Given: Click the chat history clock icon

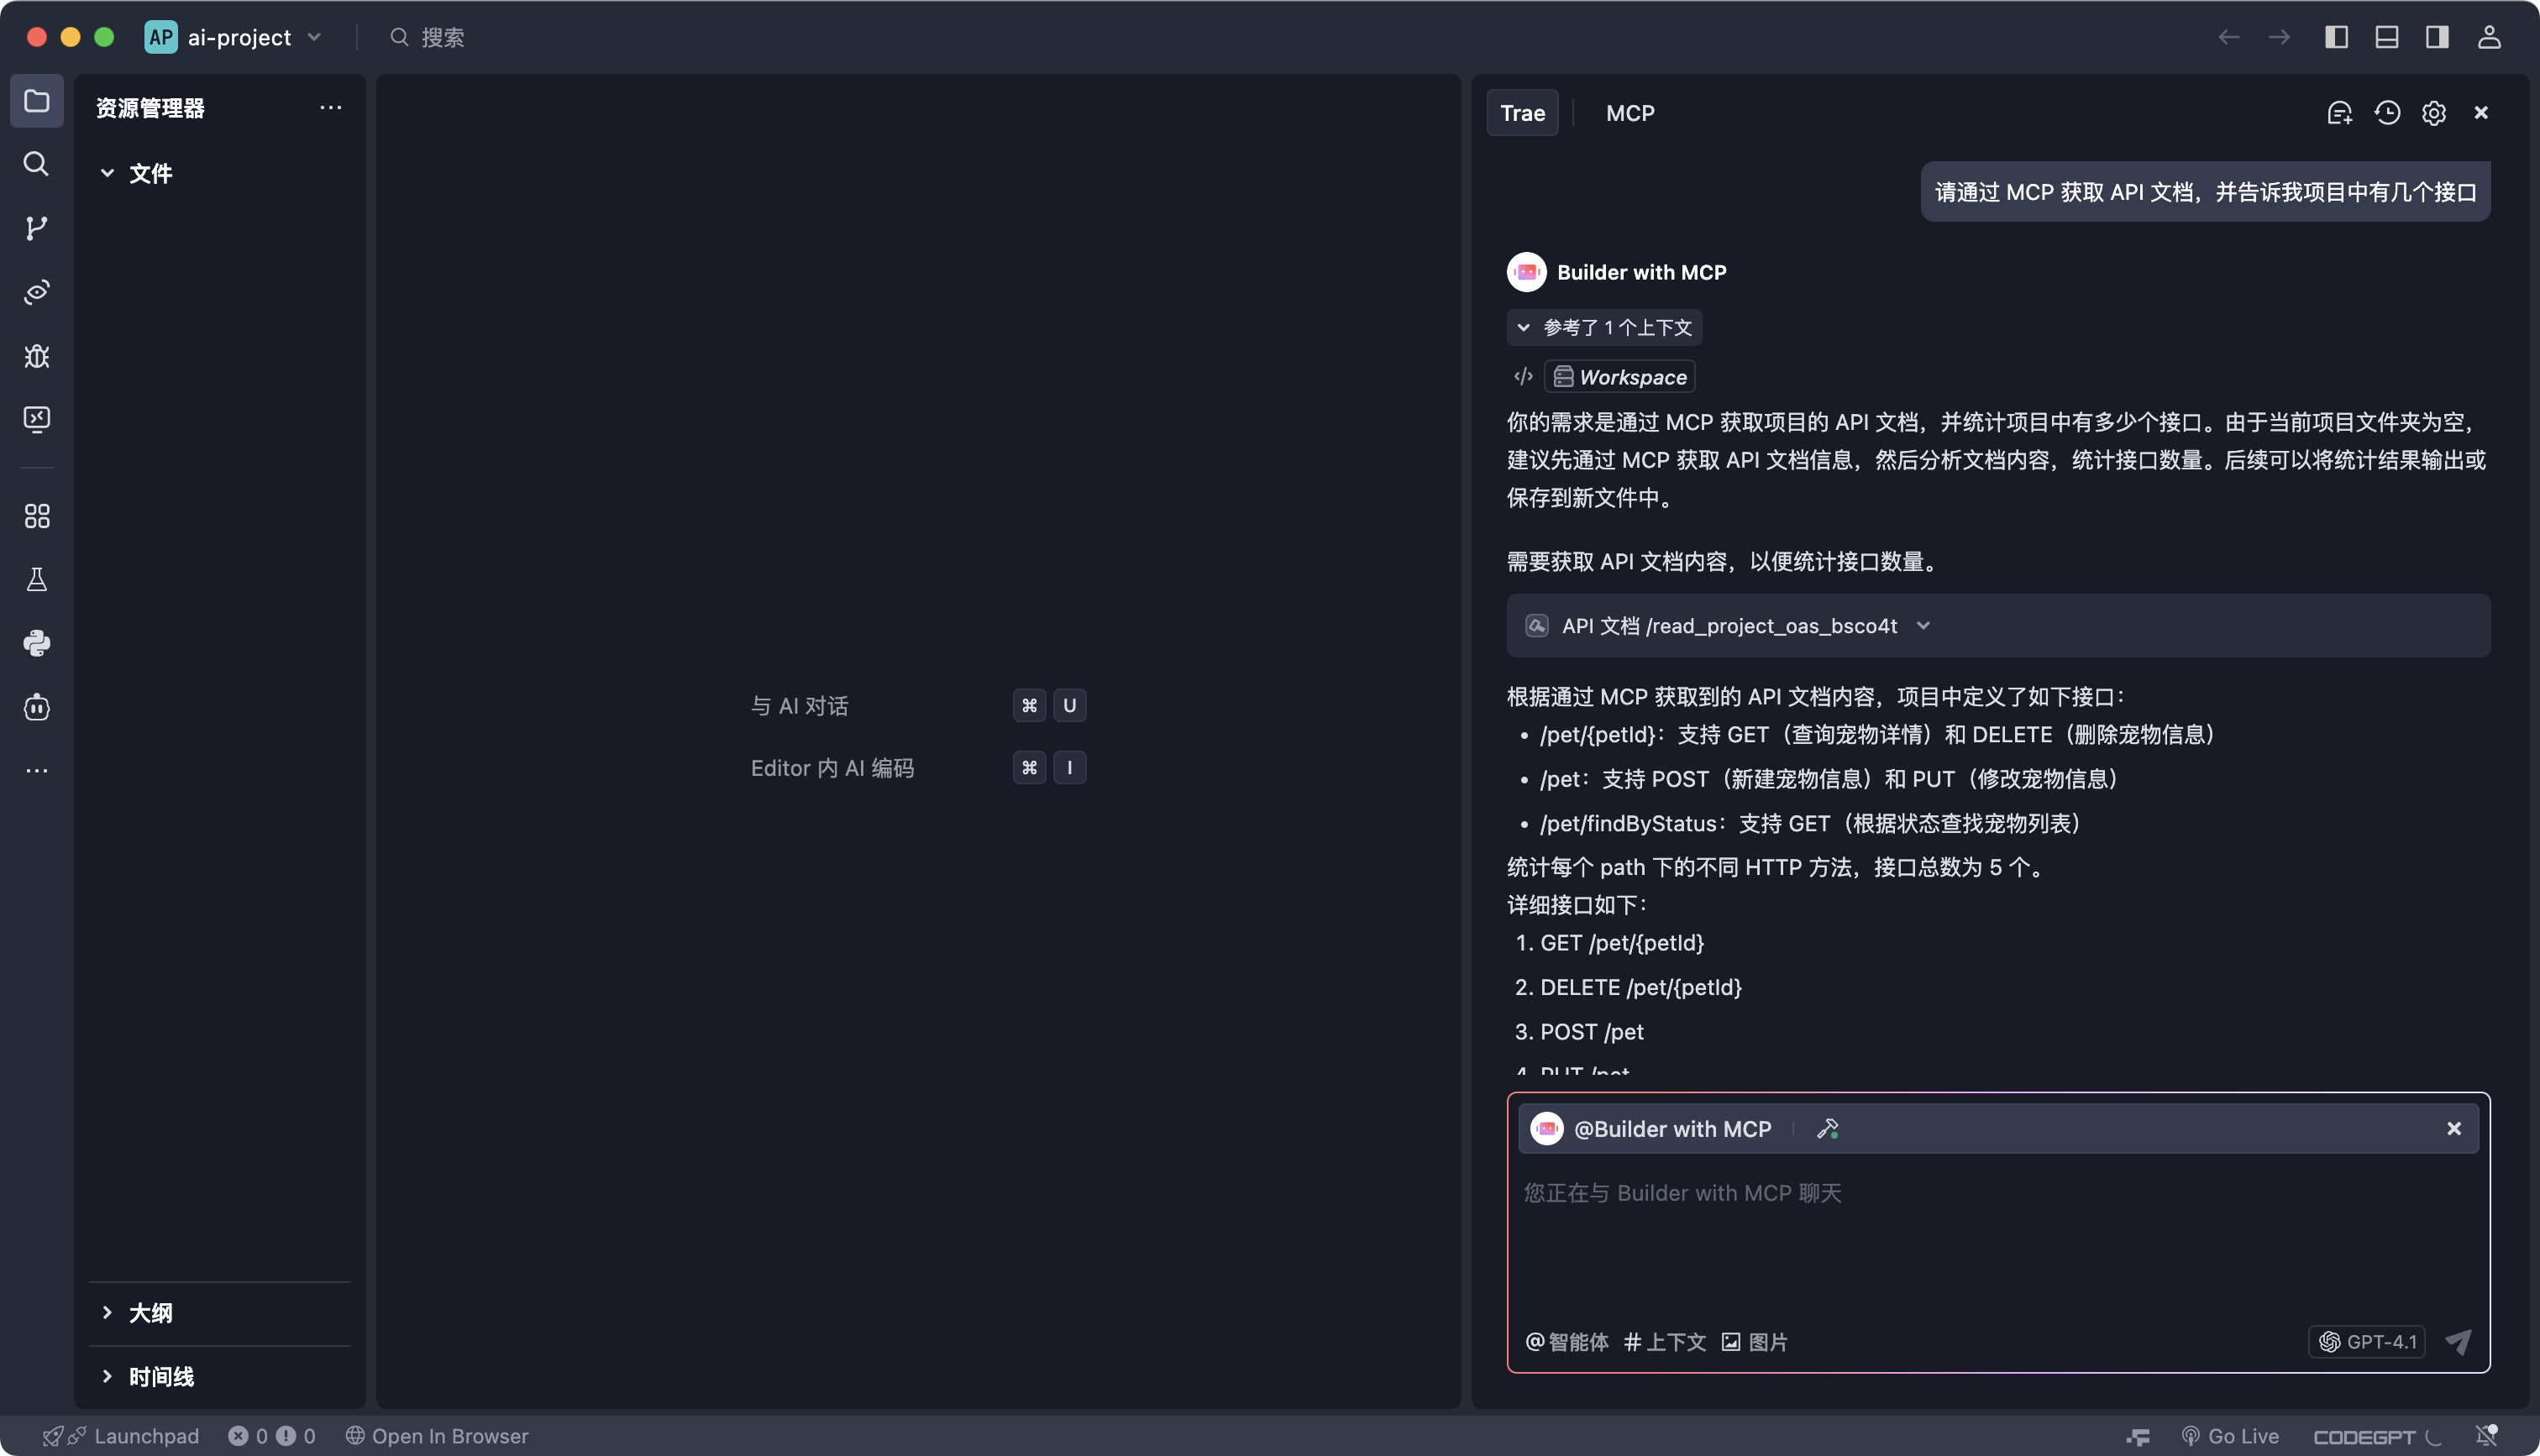Looking at the screenshot, I should pyautogui.click(x=2387, y=113).
